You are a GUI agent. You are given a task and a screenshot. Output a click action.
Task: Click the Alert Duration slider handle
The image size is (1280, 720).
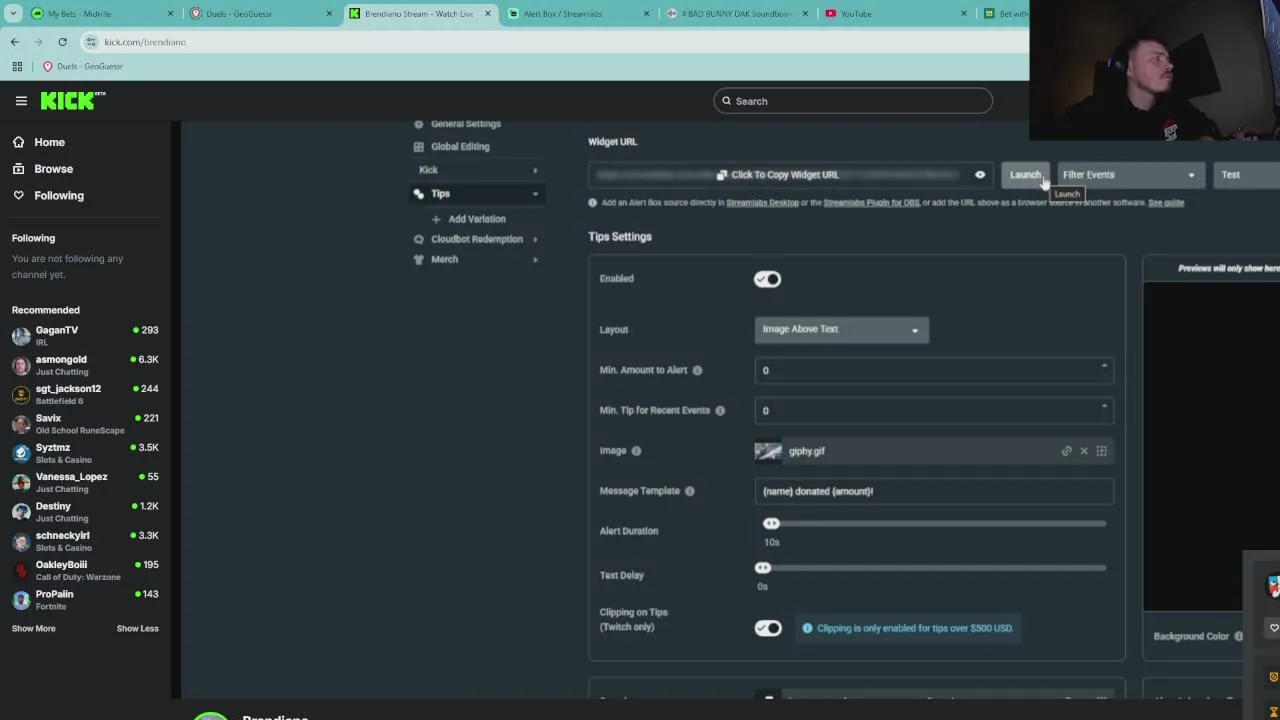pos(771,524)
